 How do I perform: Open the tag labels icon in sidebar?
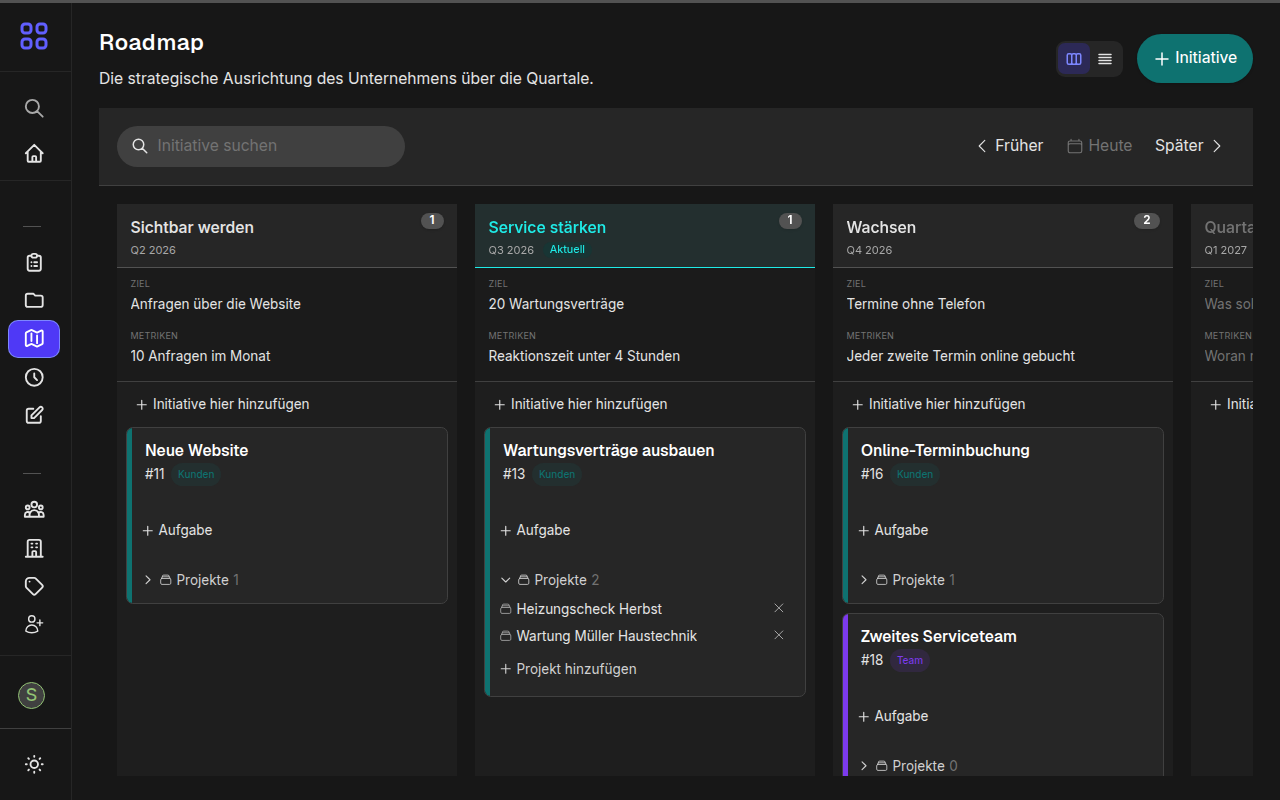34,586
